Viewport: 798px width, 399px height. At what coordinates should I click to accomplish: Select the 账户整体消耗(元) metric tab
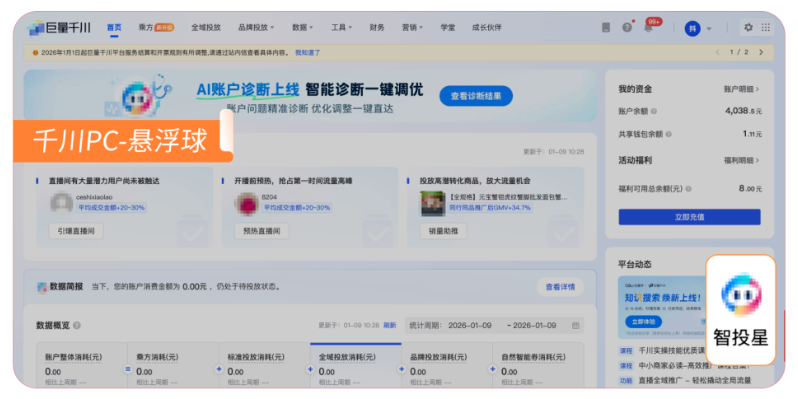[81, 366]
